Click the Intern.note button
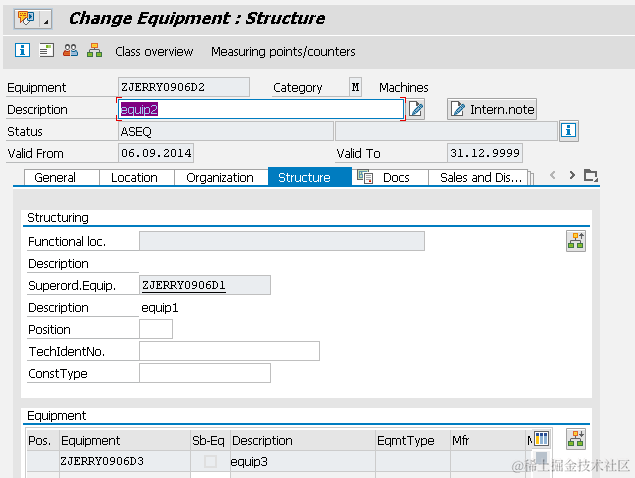Viewport: 635px width, 478px height. point(492,109)
